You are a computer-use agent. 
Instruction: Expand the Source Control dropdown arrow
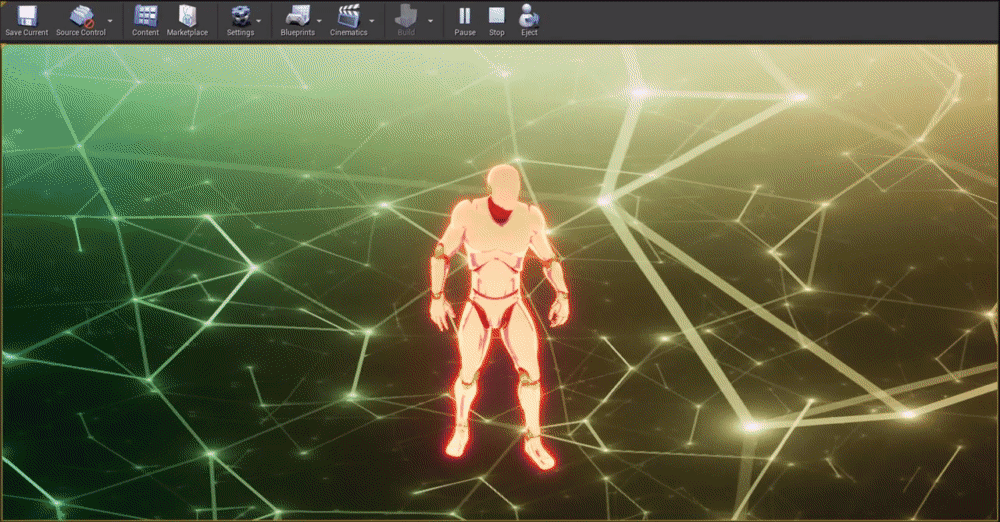click(x=110, y=20)
